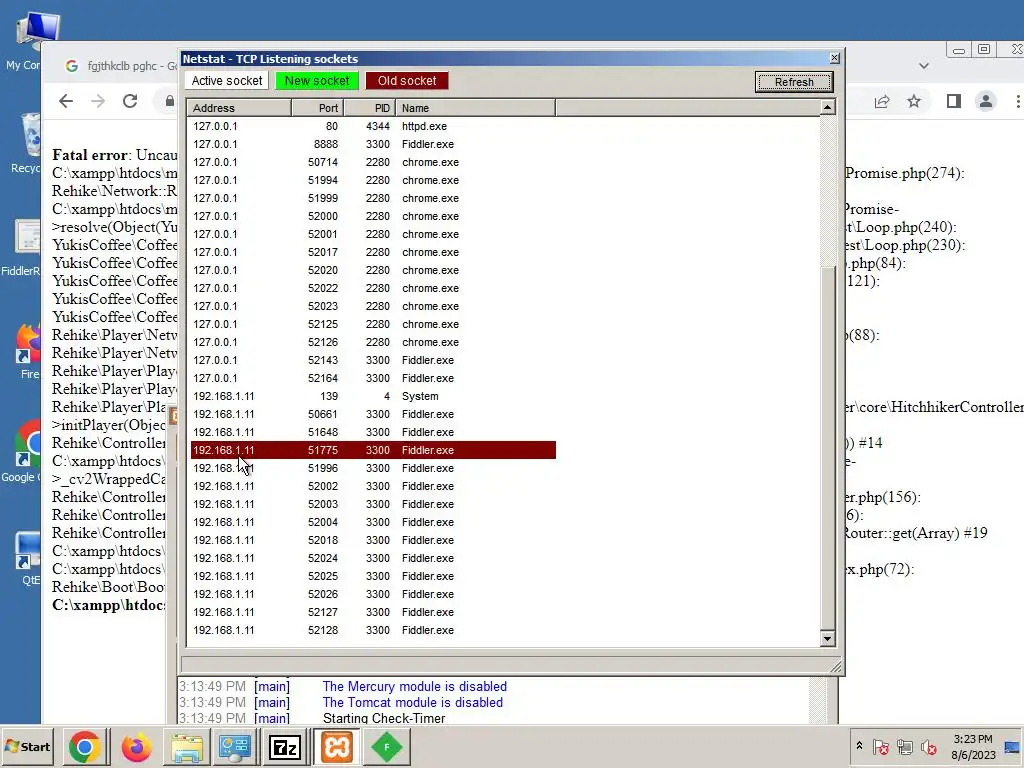Reload the page in Chrome
The height and width of the screenshot is (768, 1024).
pos(130,101)
